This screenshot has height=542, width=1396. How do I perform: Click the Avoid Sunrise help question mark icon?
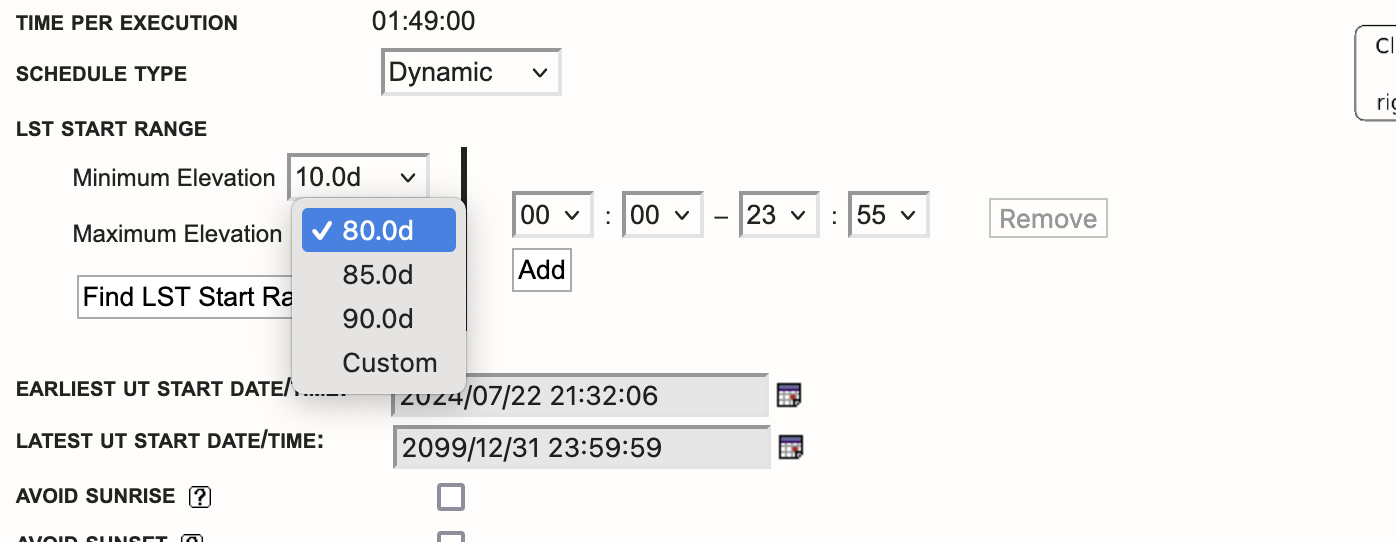(x=200, y=496)
